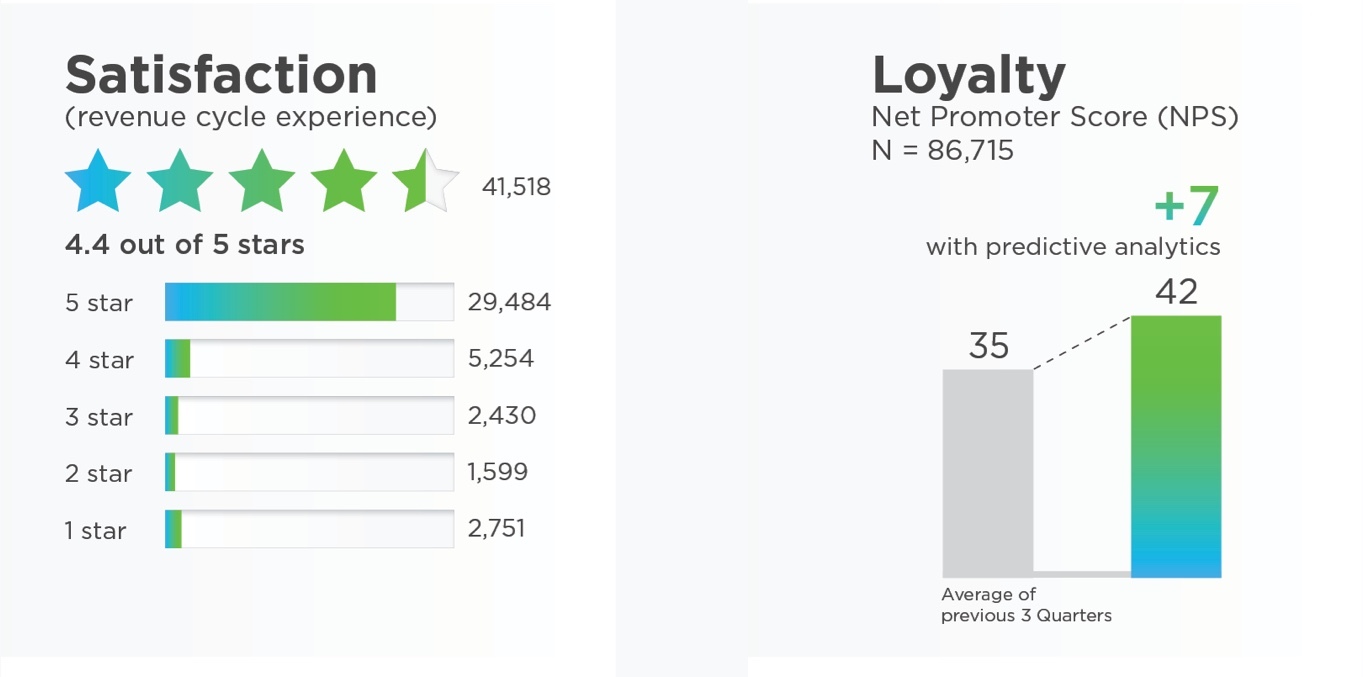Viewport: 1363px width, 677px height.
Task: Click the Loyalty heading
Action: point(968,75)
